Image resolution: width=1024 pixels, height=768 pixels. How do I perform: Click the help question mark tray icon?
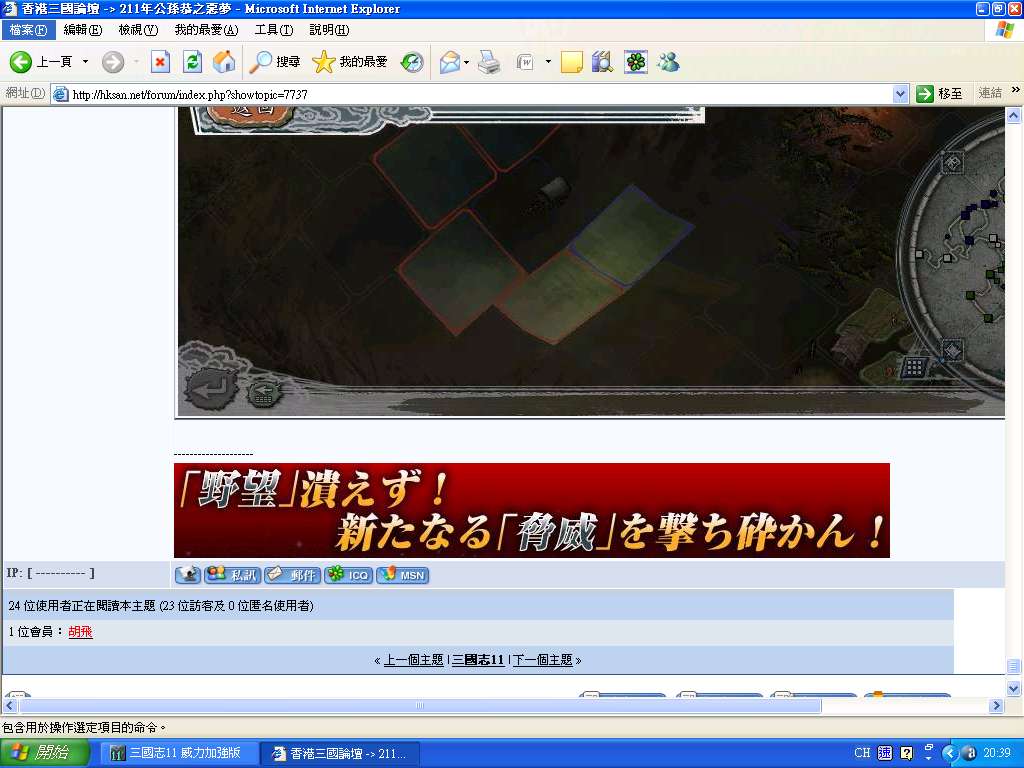pos(906,753)
